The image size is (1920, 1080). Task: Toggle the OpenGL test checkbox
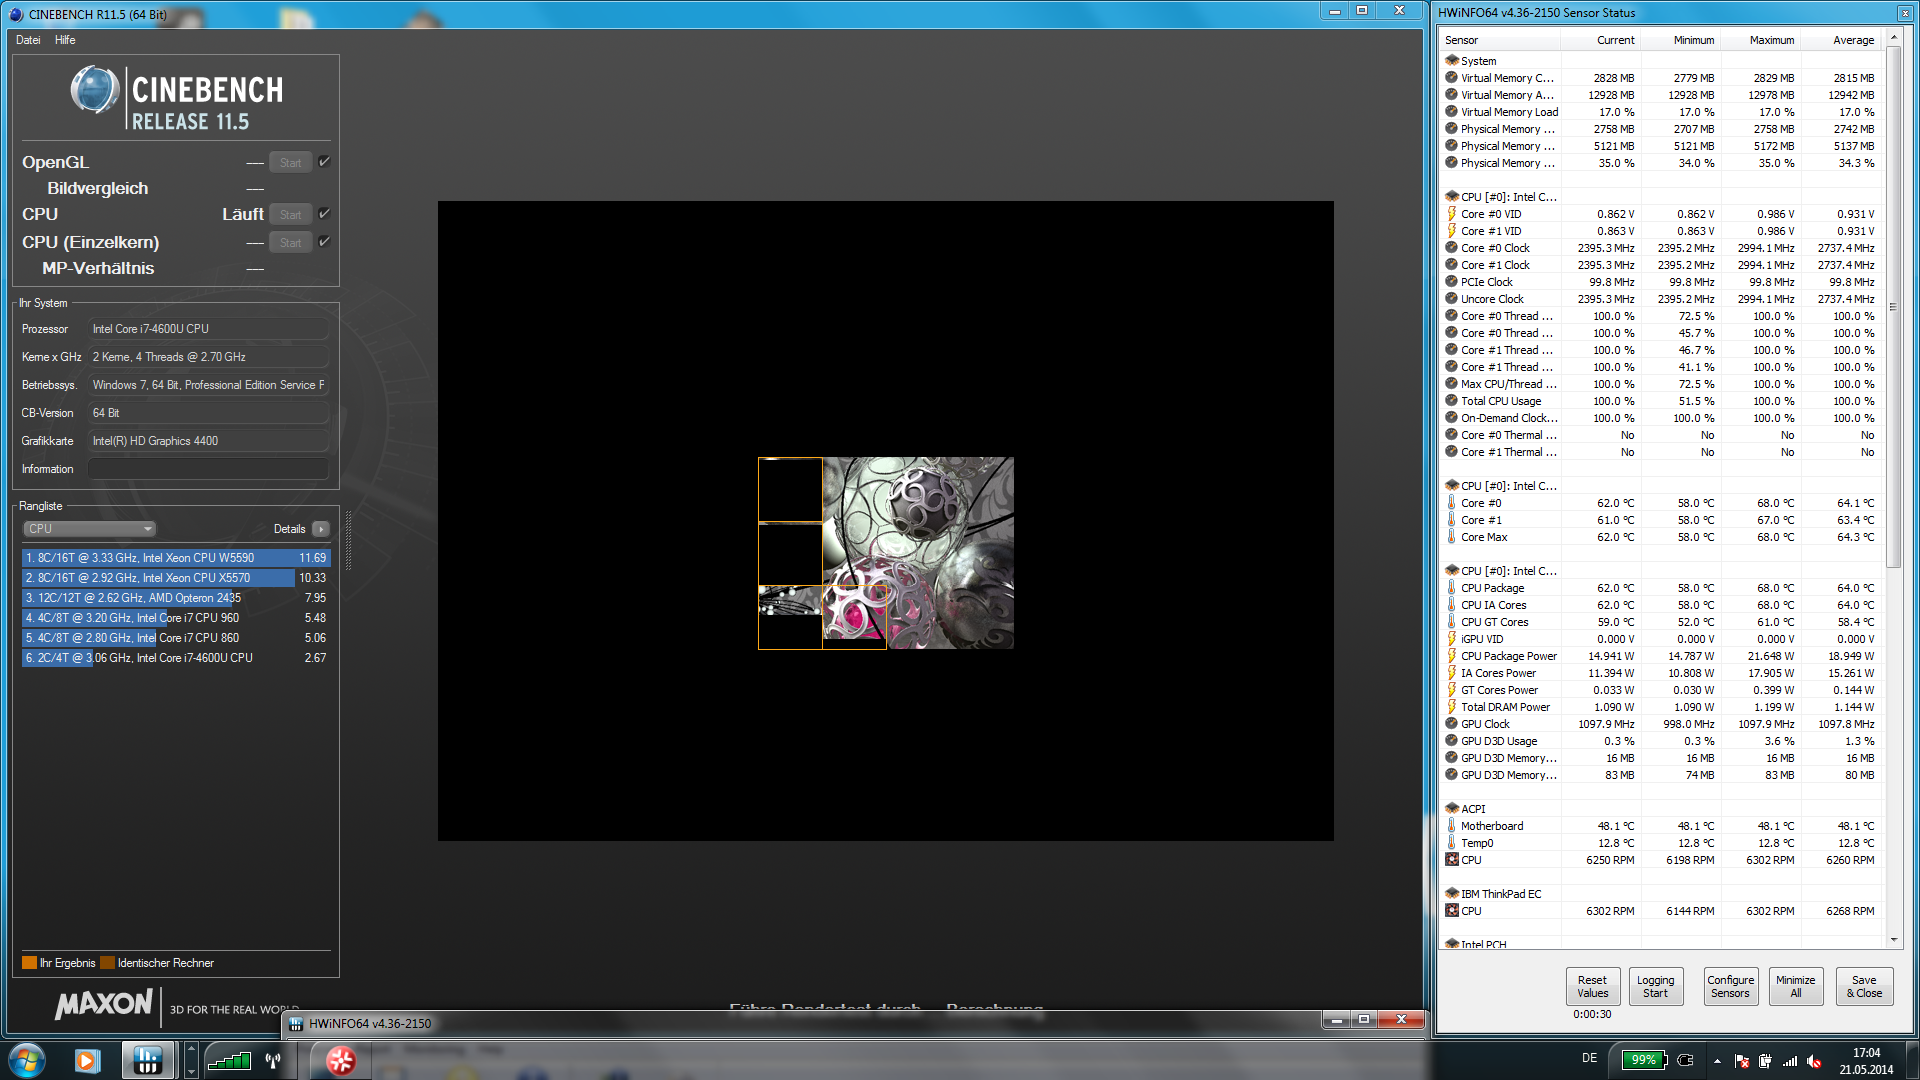click(324, 162)
